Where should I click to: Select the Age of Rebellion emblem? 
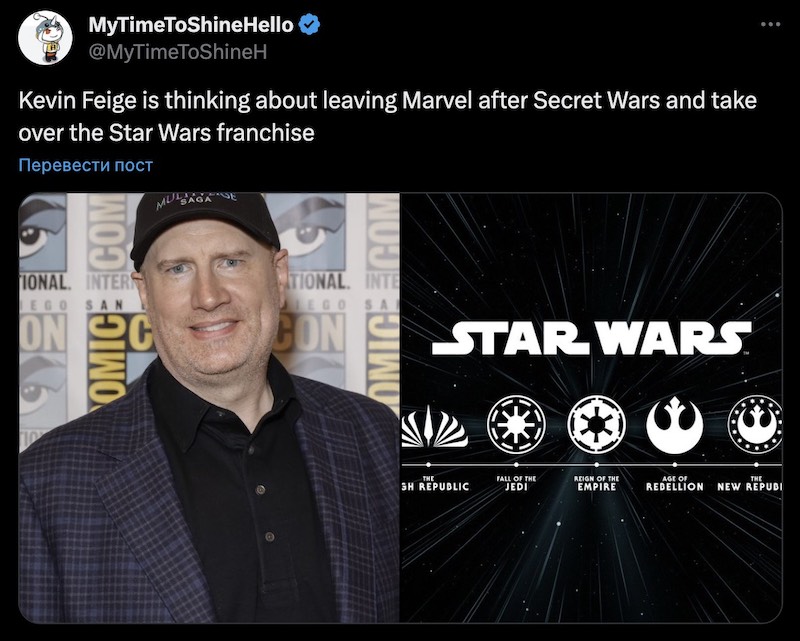tap(675, 425)
